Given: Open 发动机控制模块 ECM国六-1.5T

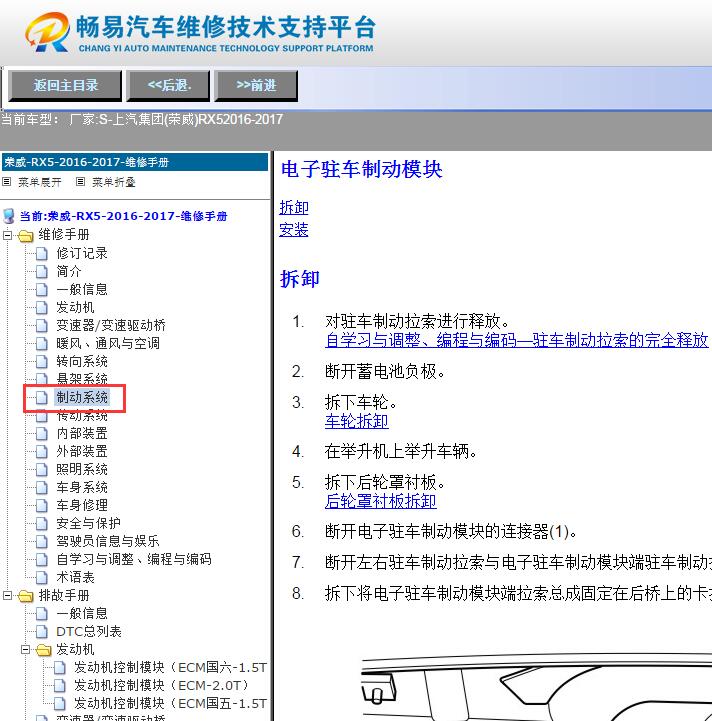Looking at the screenshot, I should (171, 667).
